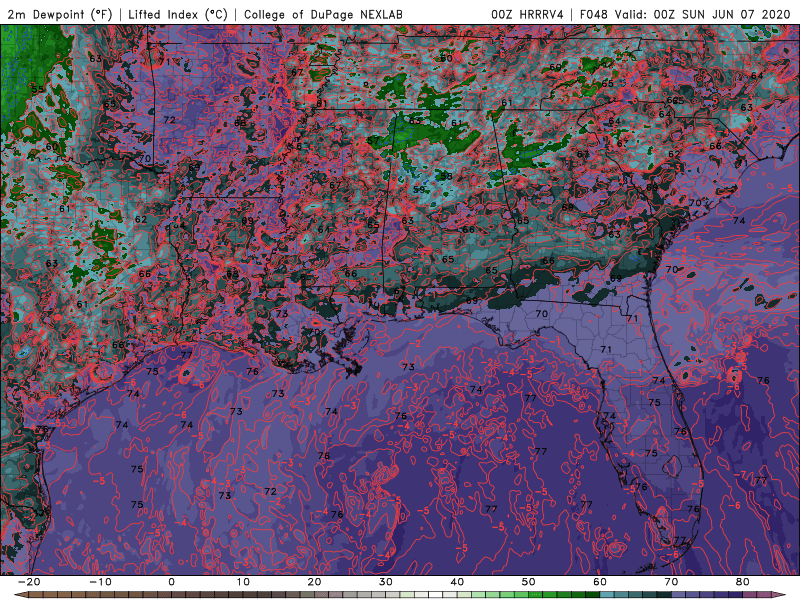Viewport: 800px width, 600px height.
Task: Click the dewpoint value 57 on the map
Action: tap(373, 140)
